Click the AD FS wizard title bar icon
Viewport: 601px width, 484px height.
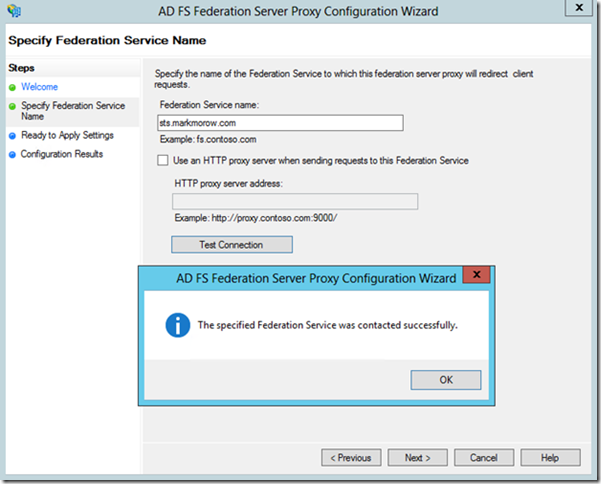[14, 11]
